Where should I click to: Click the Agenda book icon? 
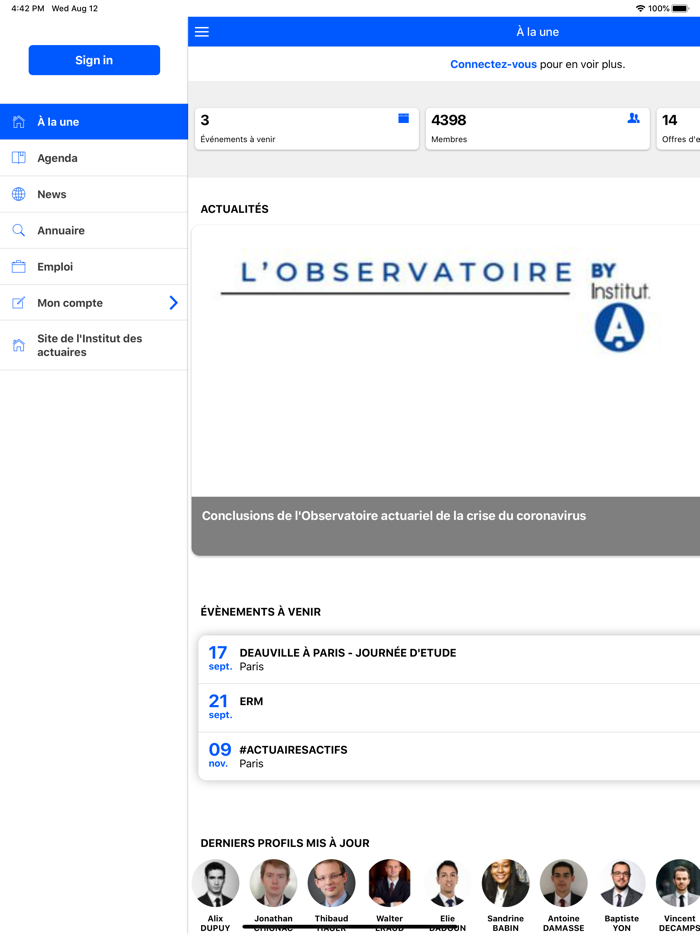(x=19, y=158)
